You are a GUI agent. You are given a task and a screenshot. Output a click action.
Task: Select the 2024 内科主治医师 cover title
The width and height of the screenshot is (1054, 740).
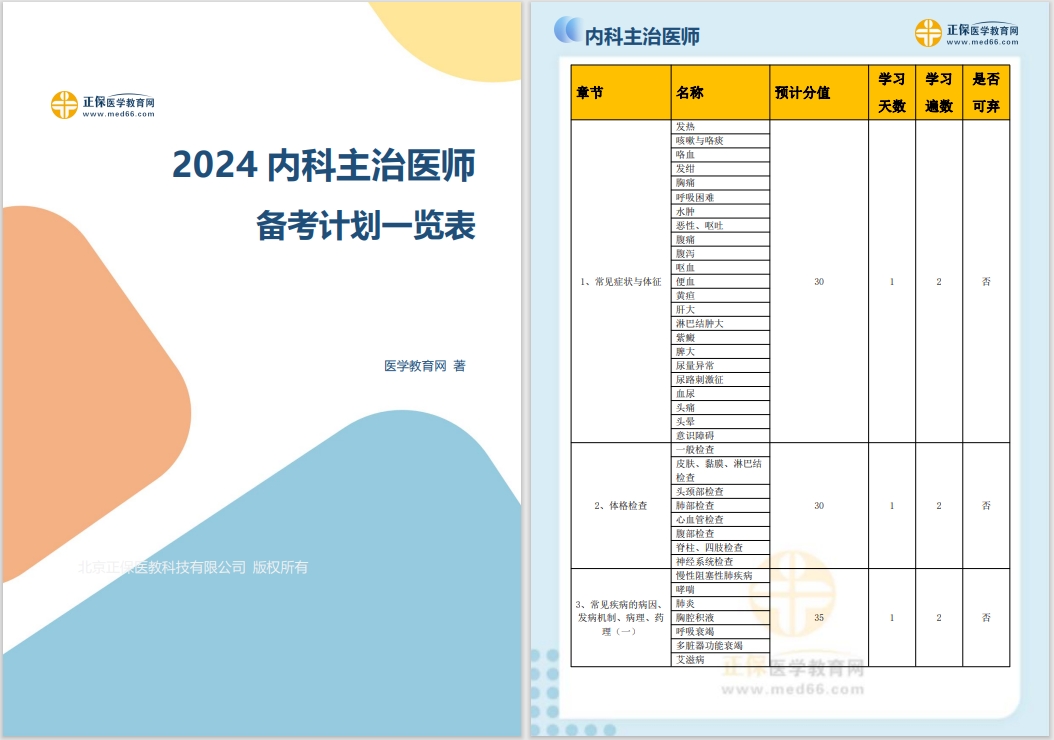[323, 166]
